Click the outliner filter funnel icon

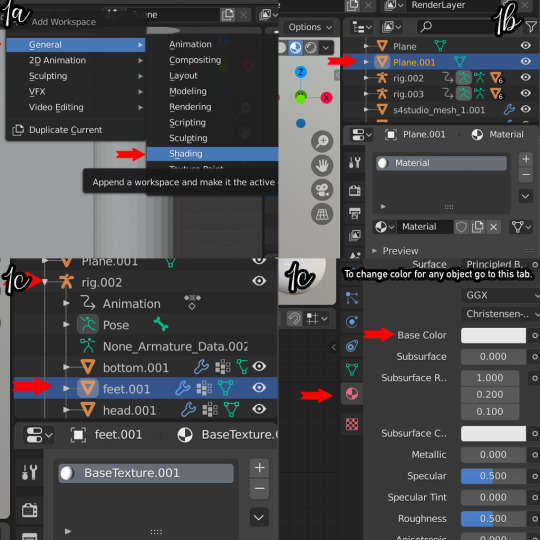[x=531, y=27]
